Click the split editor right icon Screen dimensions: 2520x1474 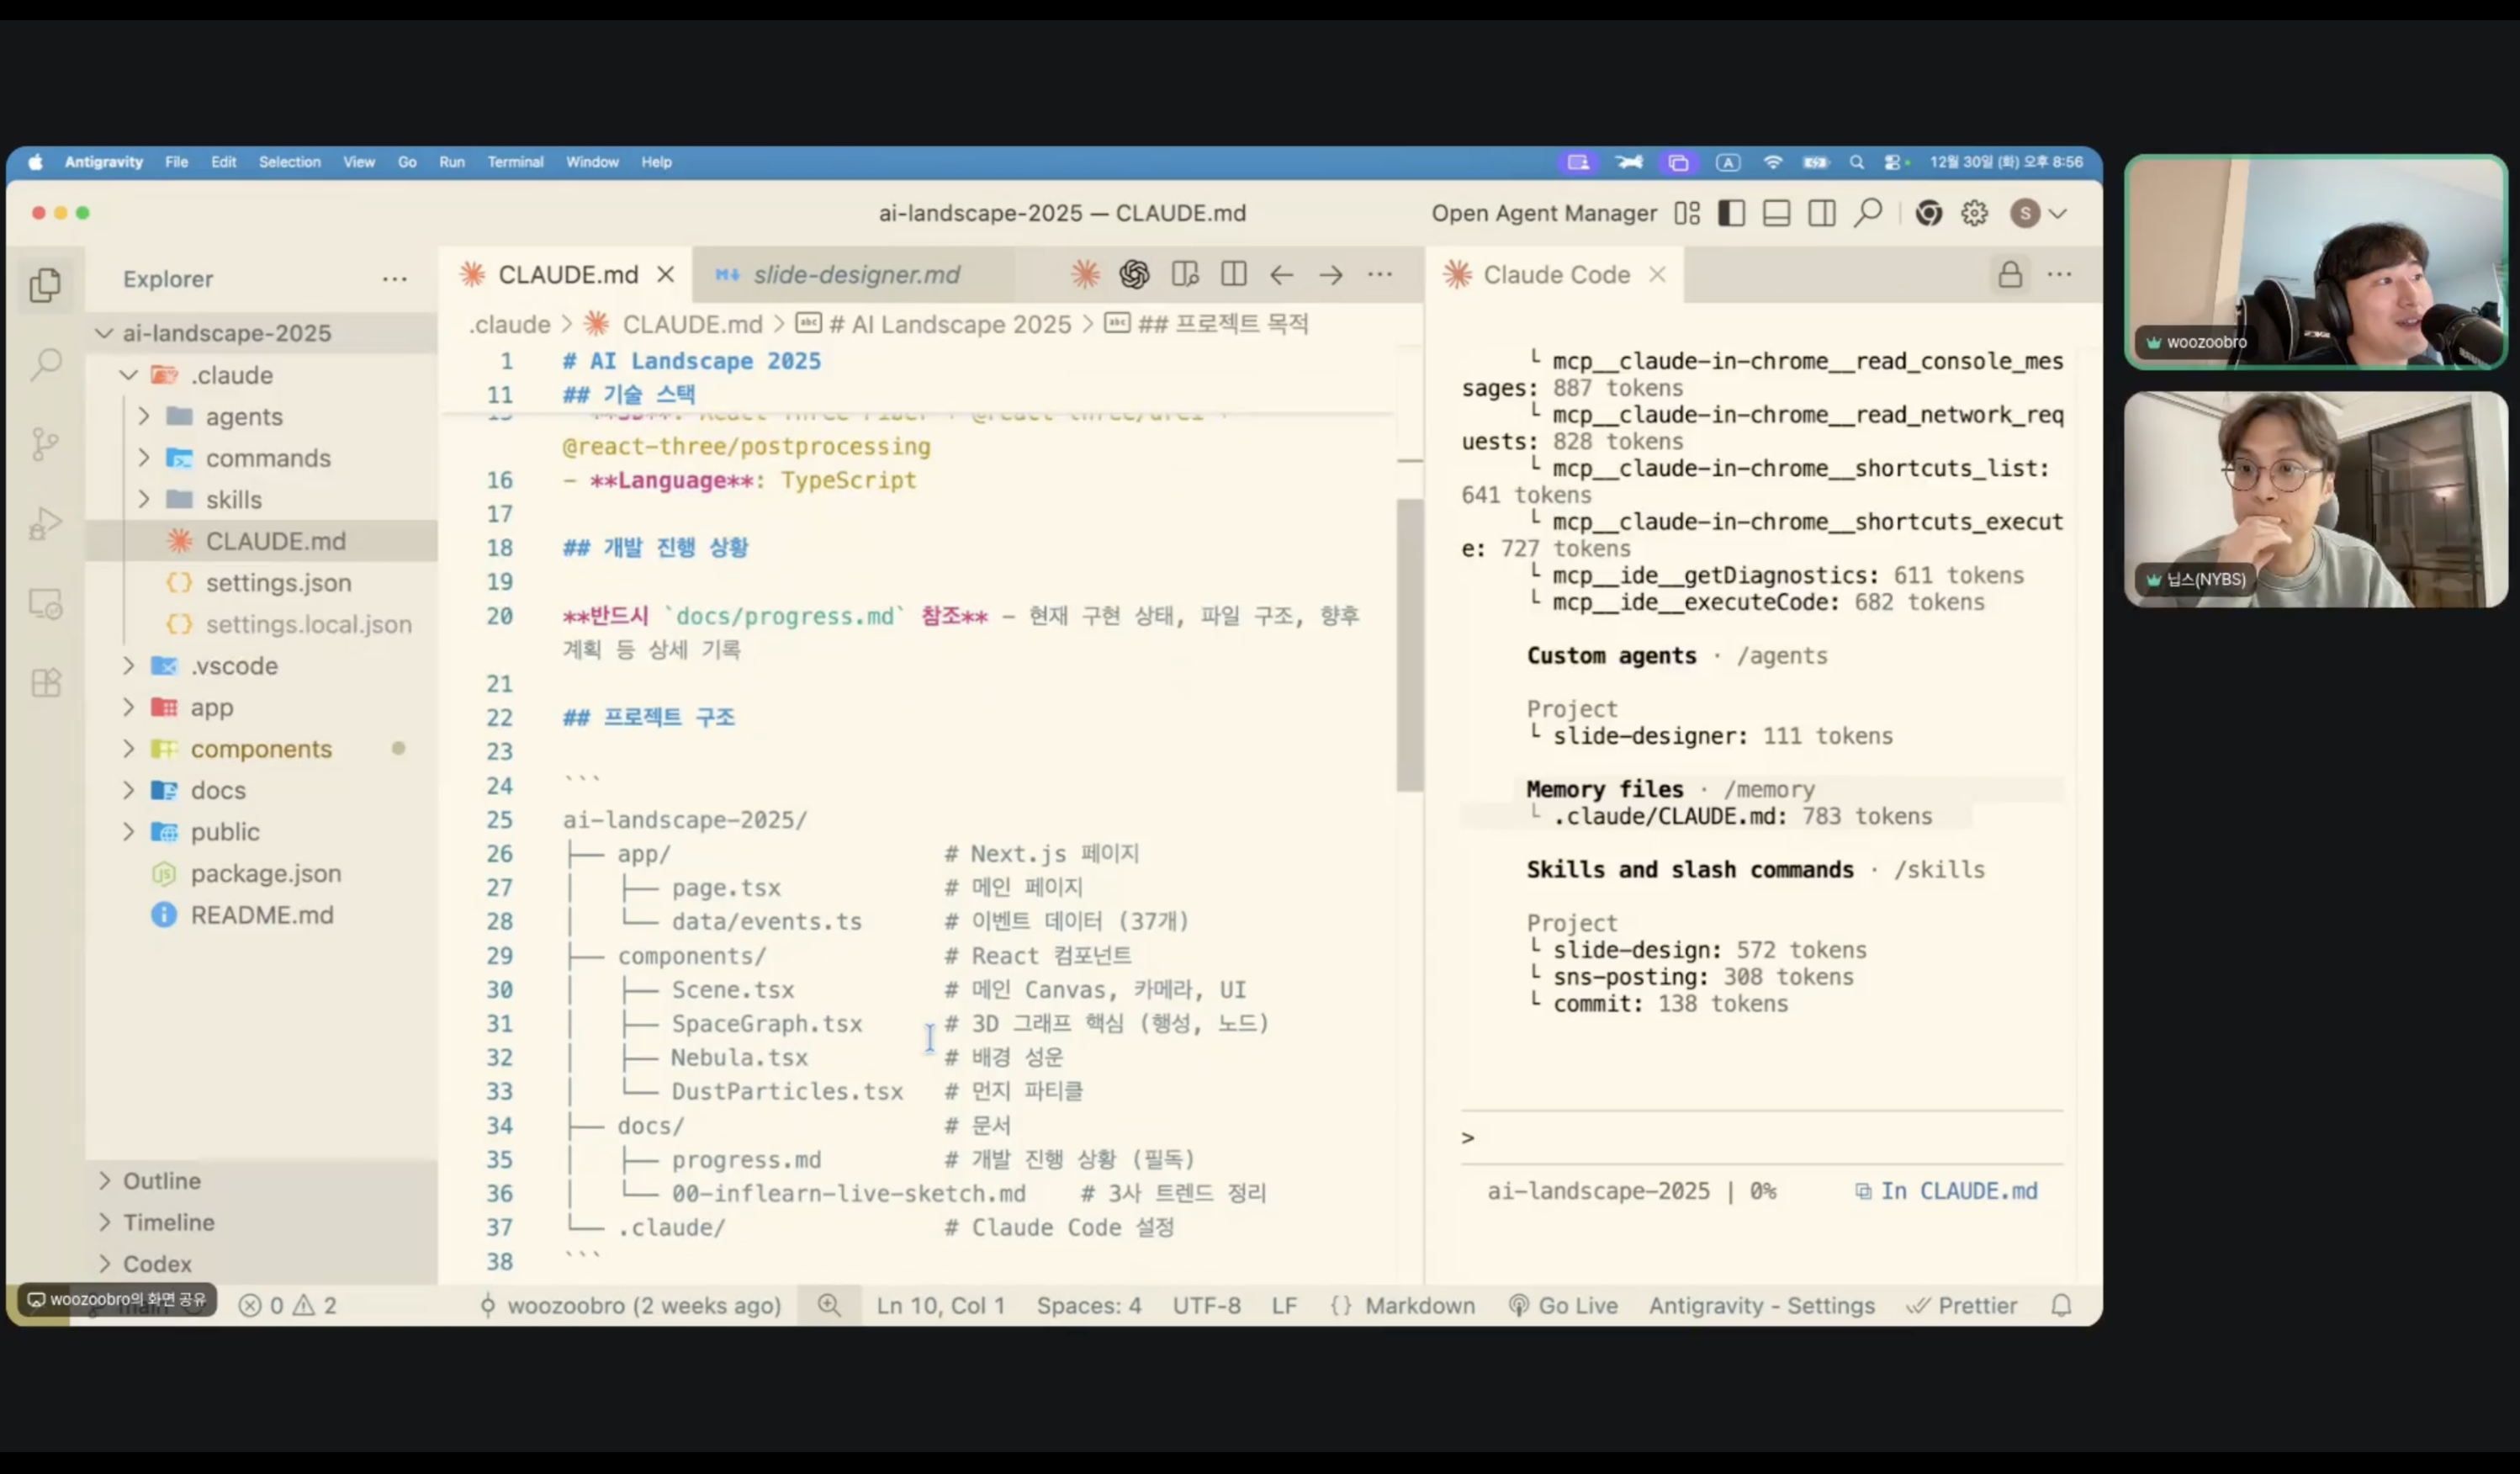(x=1233, y=274)
